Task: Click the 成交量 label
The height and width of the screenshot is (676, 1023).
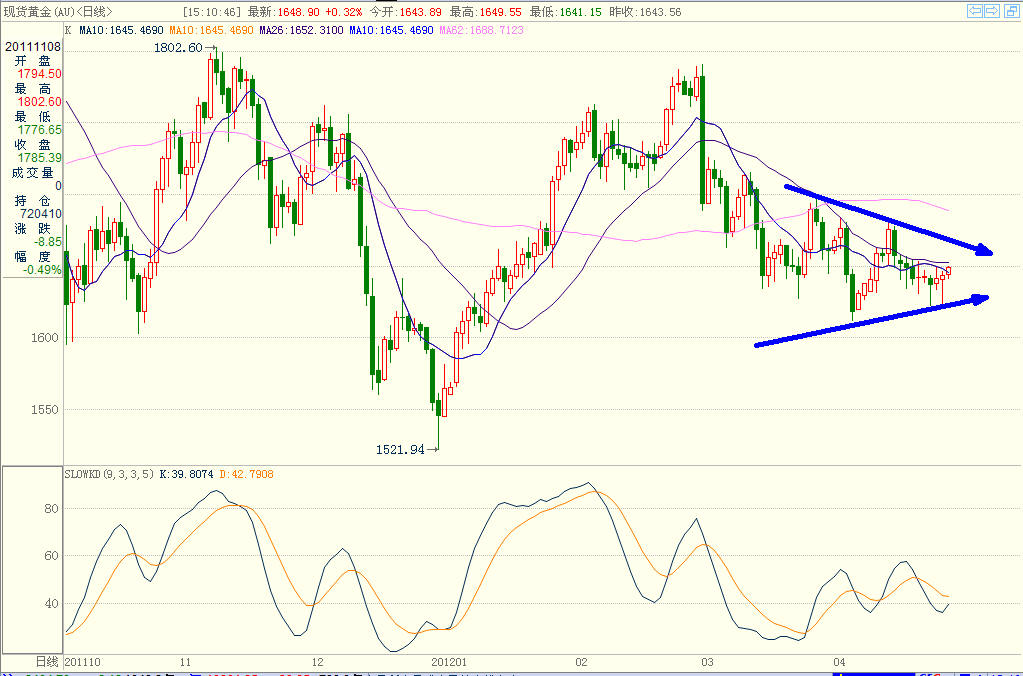Action: [33, 172]
